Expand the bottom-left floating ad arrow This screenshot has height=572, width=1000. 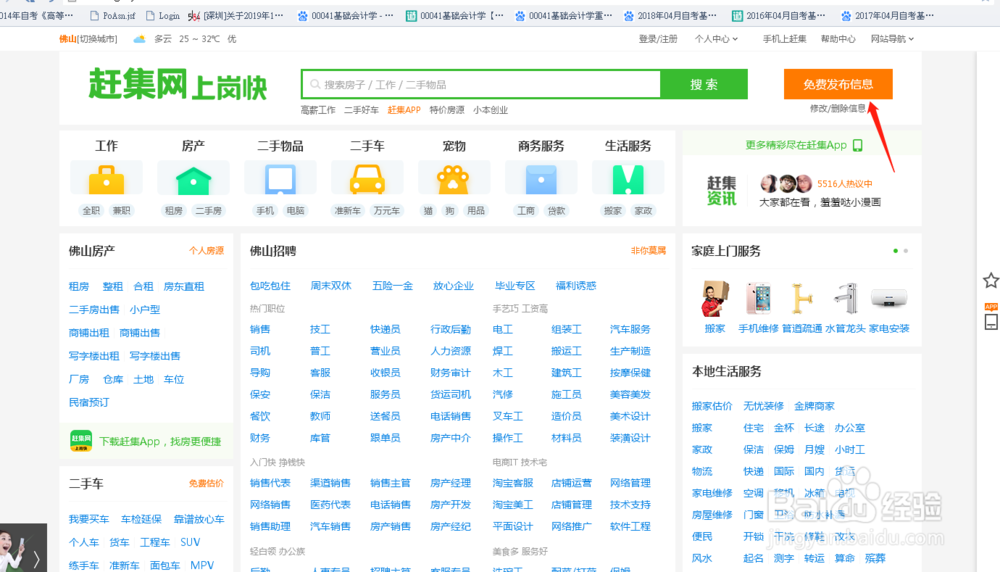(36, 559)
